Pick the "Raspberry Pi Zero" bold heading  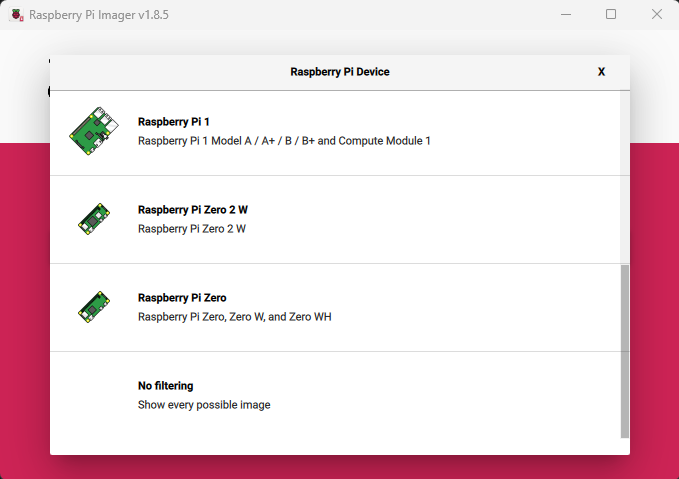point(182,298)
